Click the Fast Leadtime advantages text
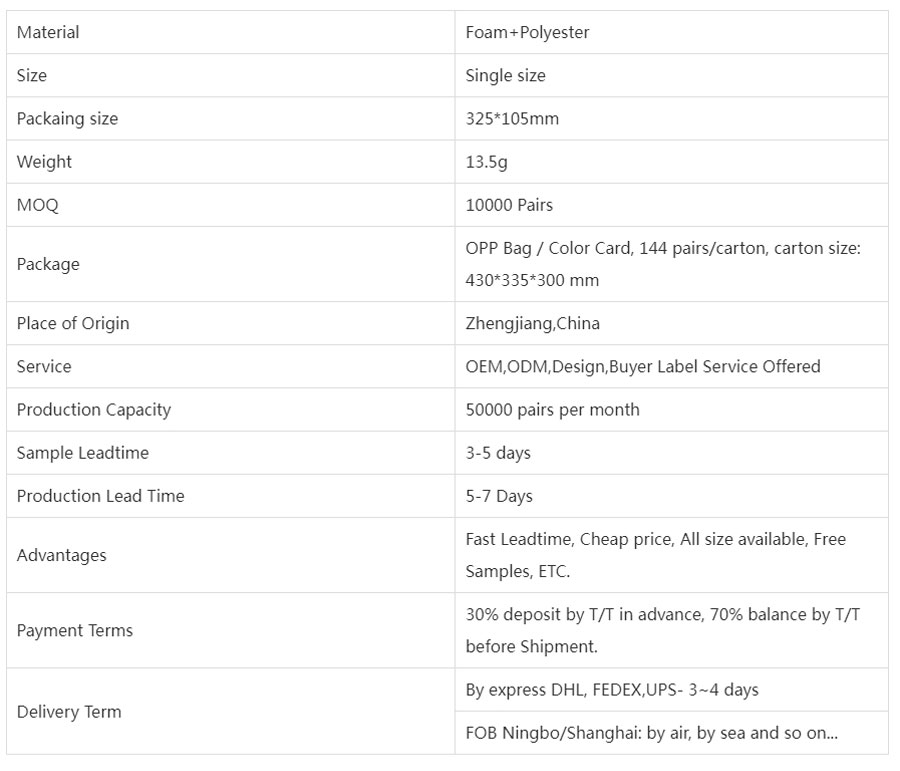The width and height of the screenshot is (900, 771). tap(655, 555)
